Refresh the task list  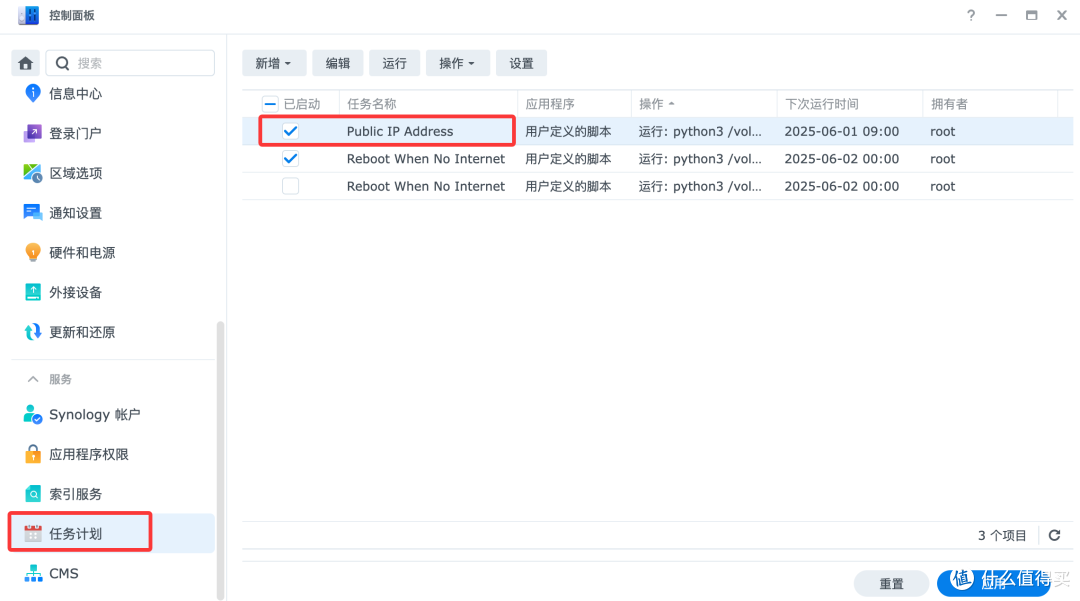(x=1055, y=535)
